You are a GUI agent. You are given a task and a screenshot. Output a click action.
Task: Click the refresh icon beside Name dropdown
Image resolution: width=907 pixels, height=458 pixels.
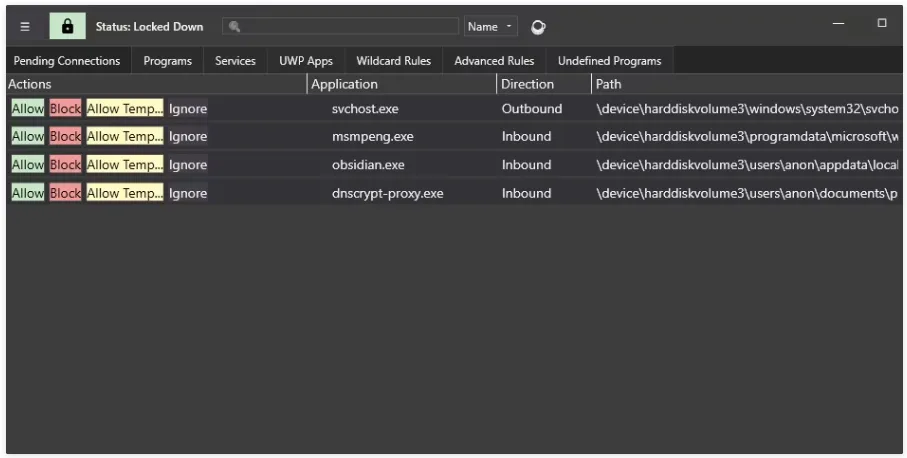coord(538,27)
